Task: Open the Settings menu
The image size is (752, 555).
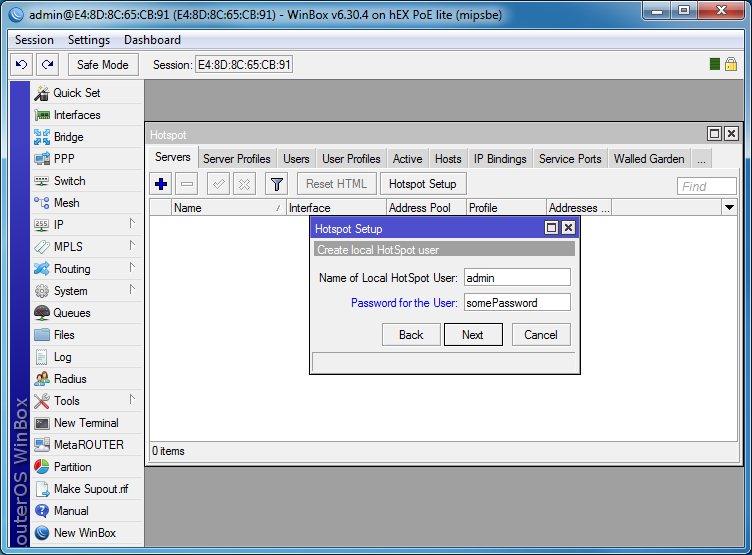Action: [89, 40]
